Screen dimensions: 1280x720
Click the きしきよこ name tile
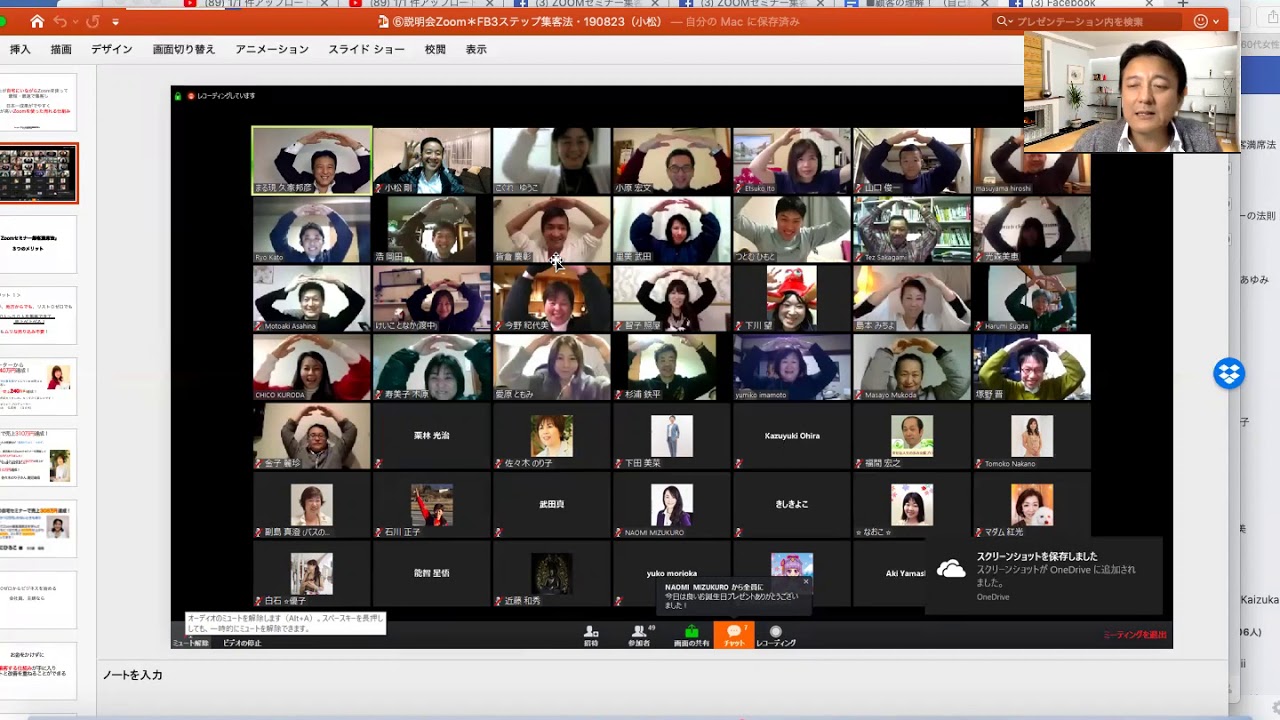coord(792,505)
